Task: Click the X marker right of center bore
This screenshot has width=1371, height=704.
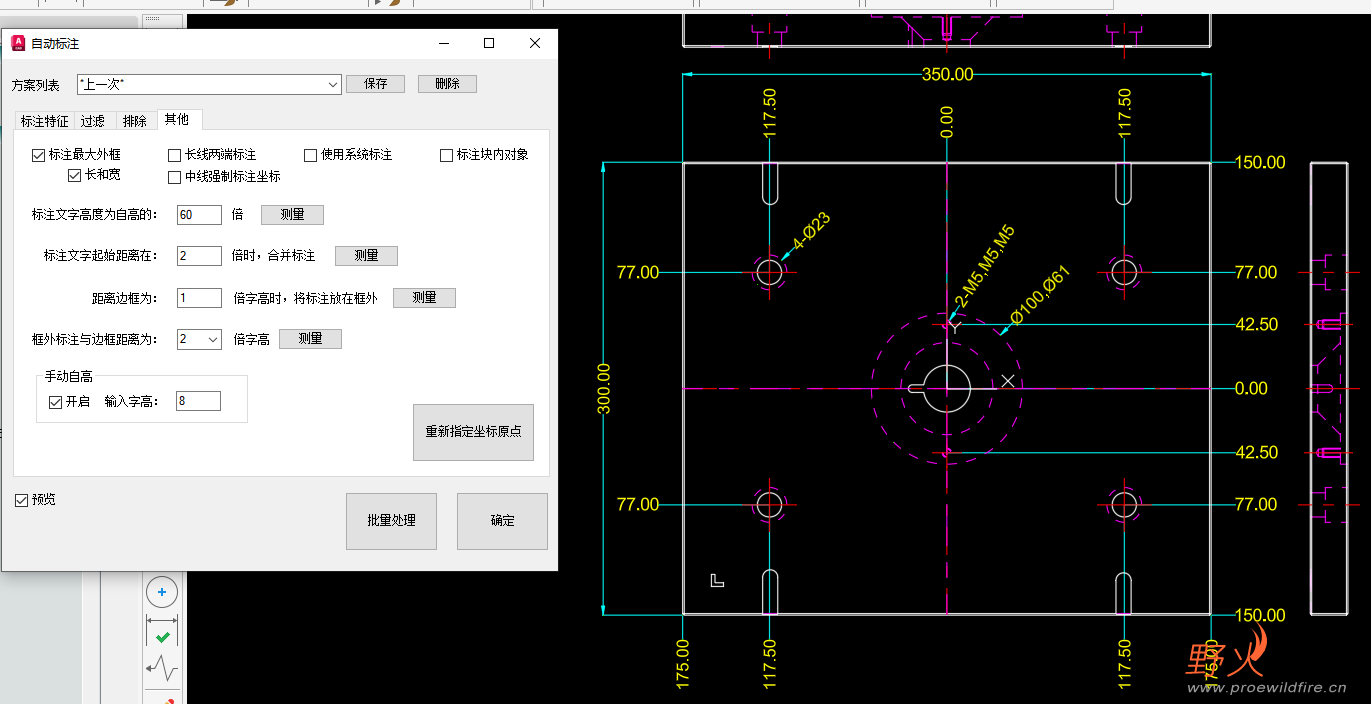Action: click(1008, 381)
